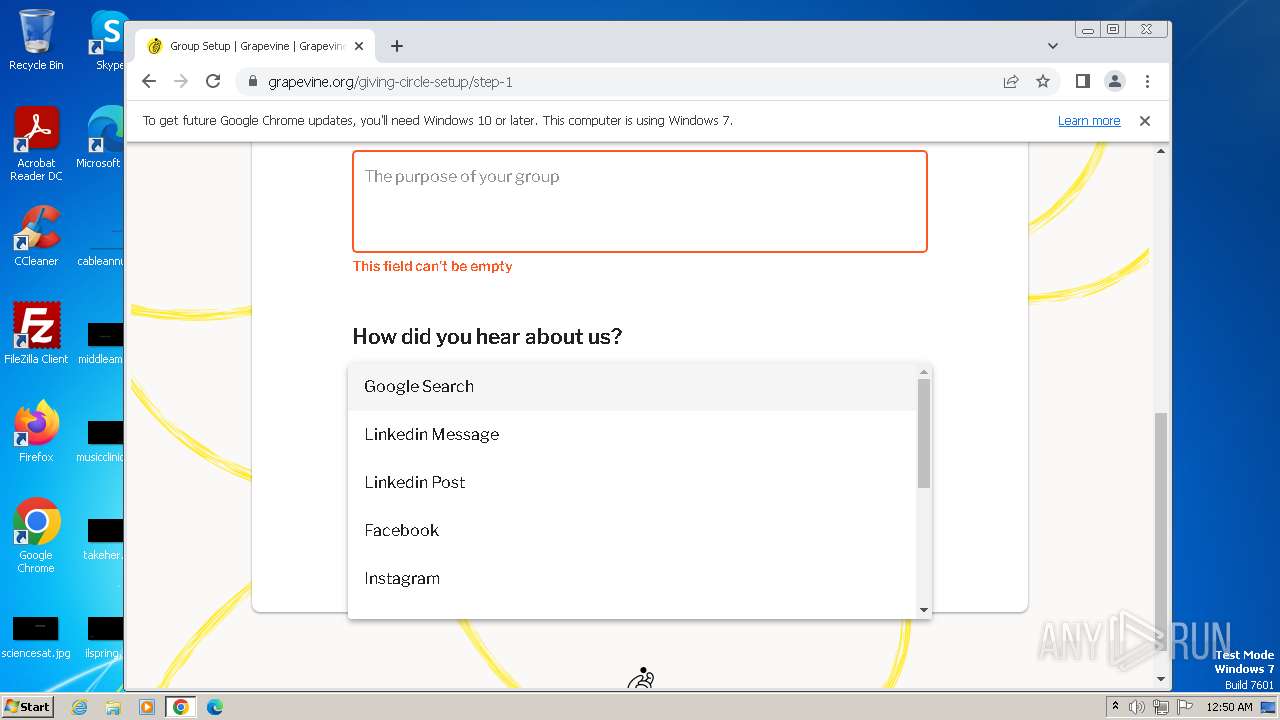
Task: Open Acrobat Reader DC desktop icon
Action: click(36, 144)
